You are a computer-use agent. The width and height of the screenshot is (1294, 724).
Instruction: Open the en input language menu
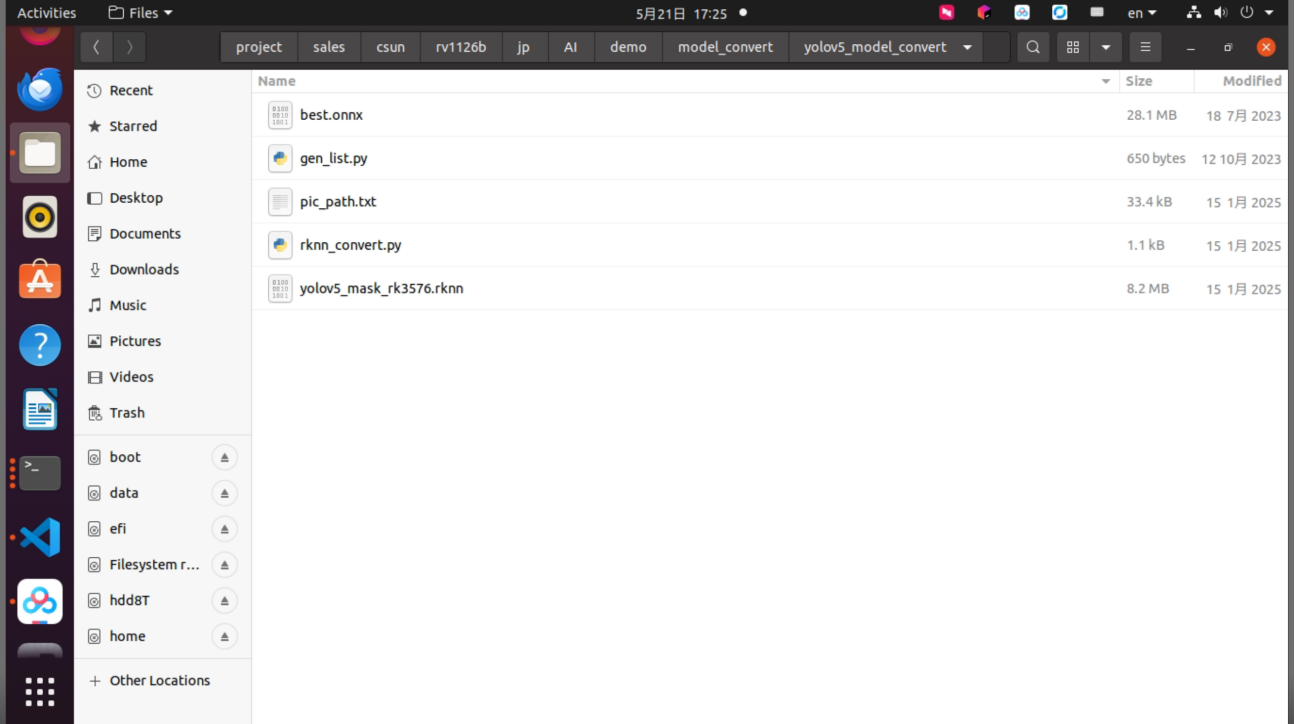pyautogui.click(x=1142, y=13)
